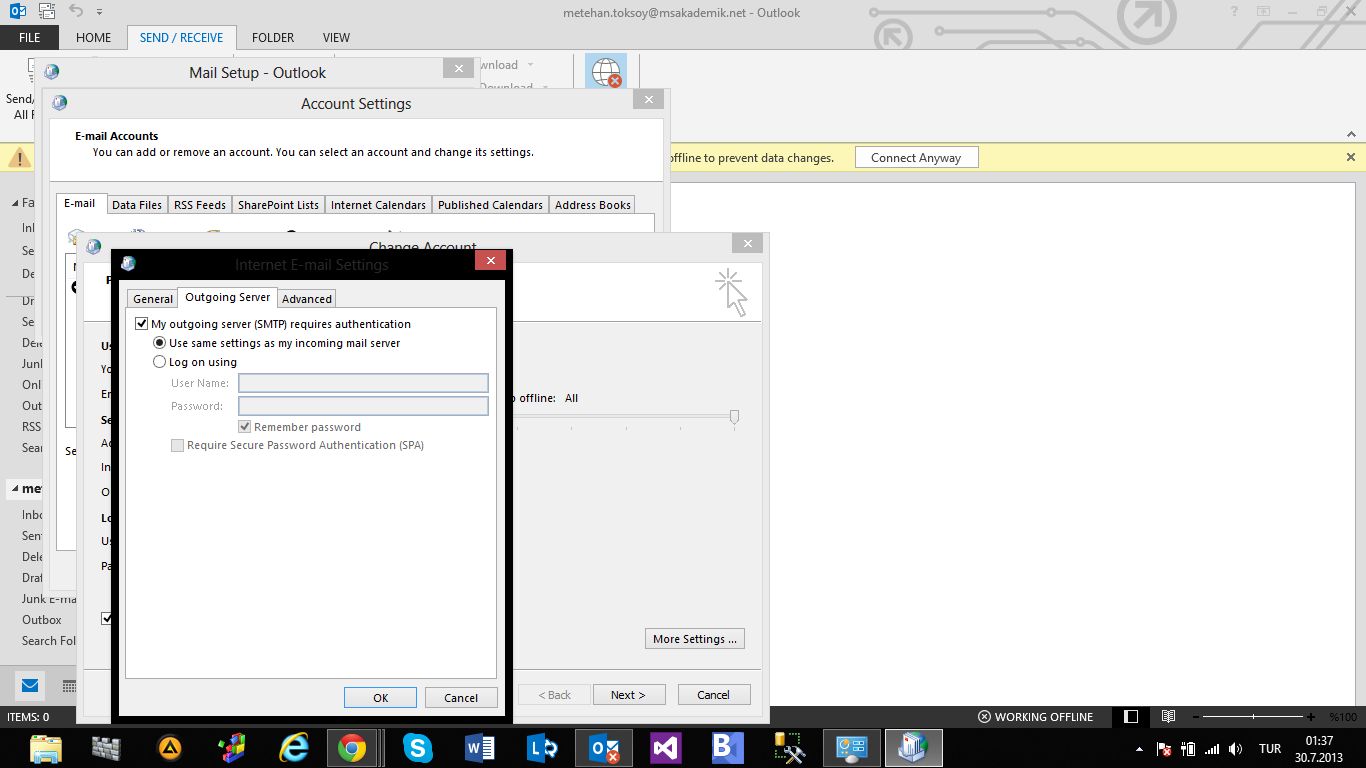Click Send/Receive All Folders quick access icon

click(47, 12)
